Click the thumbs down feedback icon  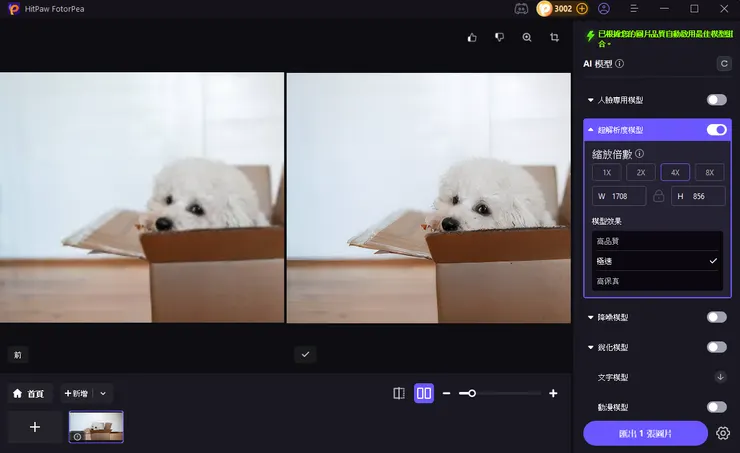(499, 37)
